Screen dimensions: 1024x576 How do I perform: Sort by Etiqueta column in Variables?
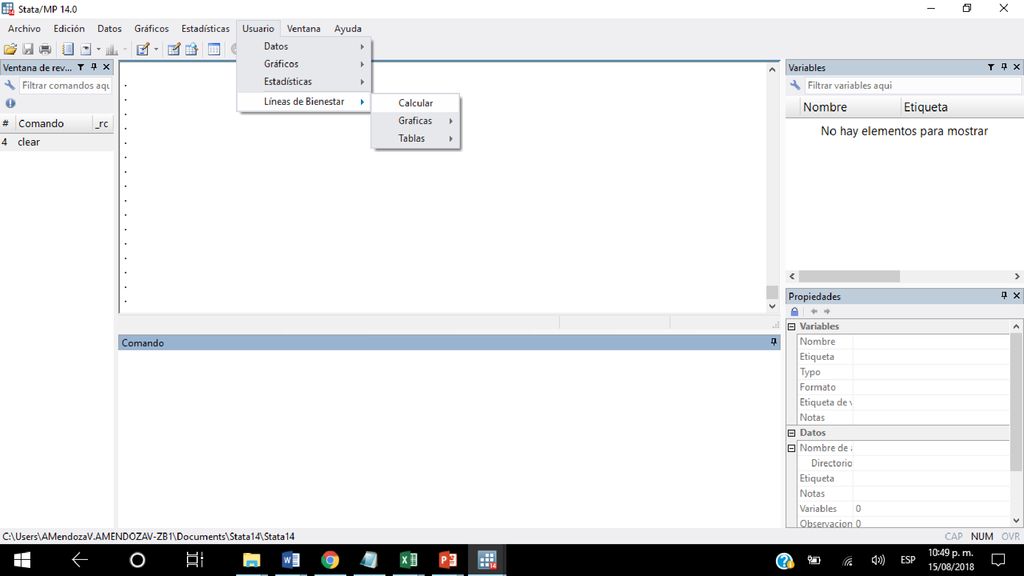coord(961,107)
